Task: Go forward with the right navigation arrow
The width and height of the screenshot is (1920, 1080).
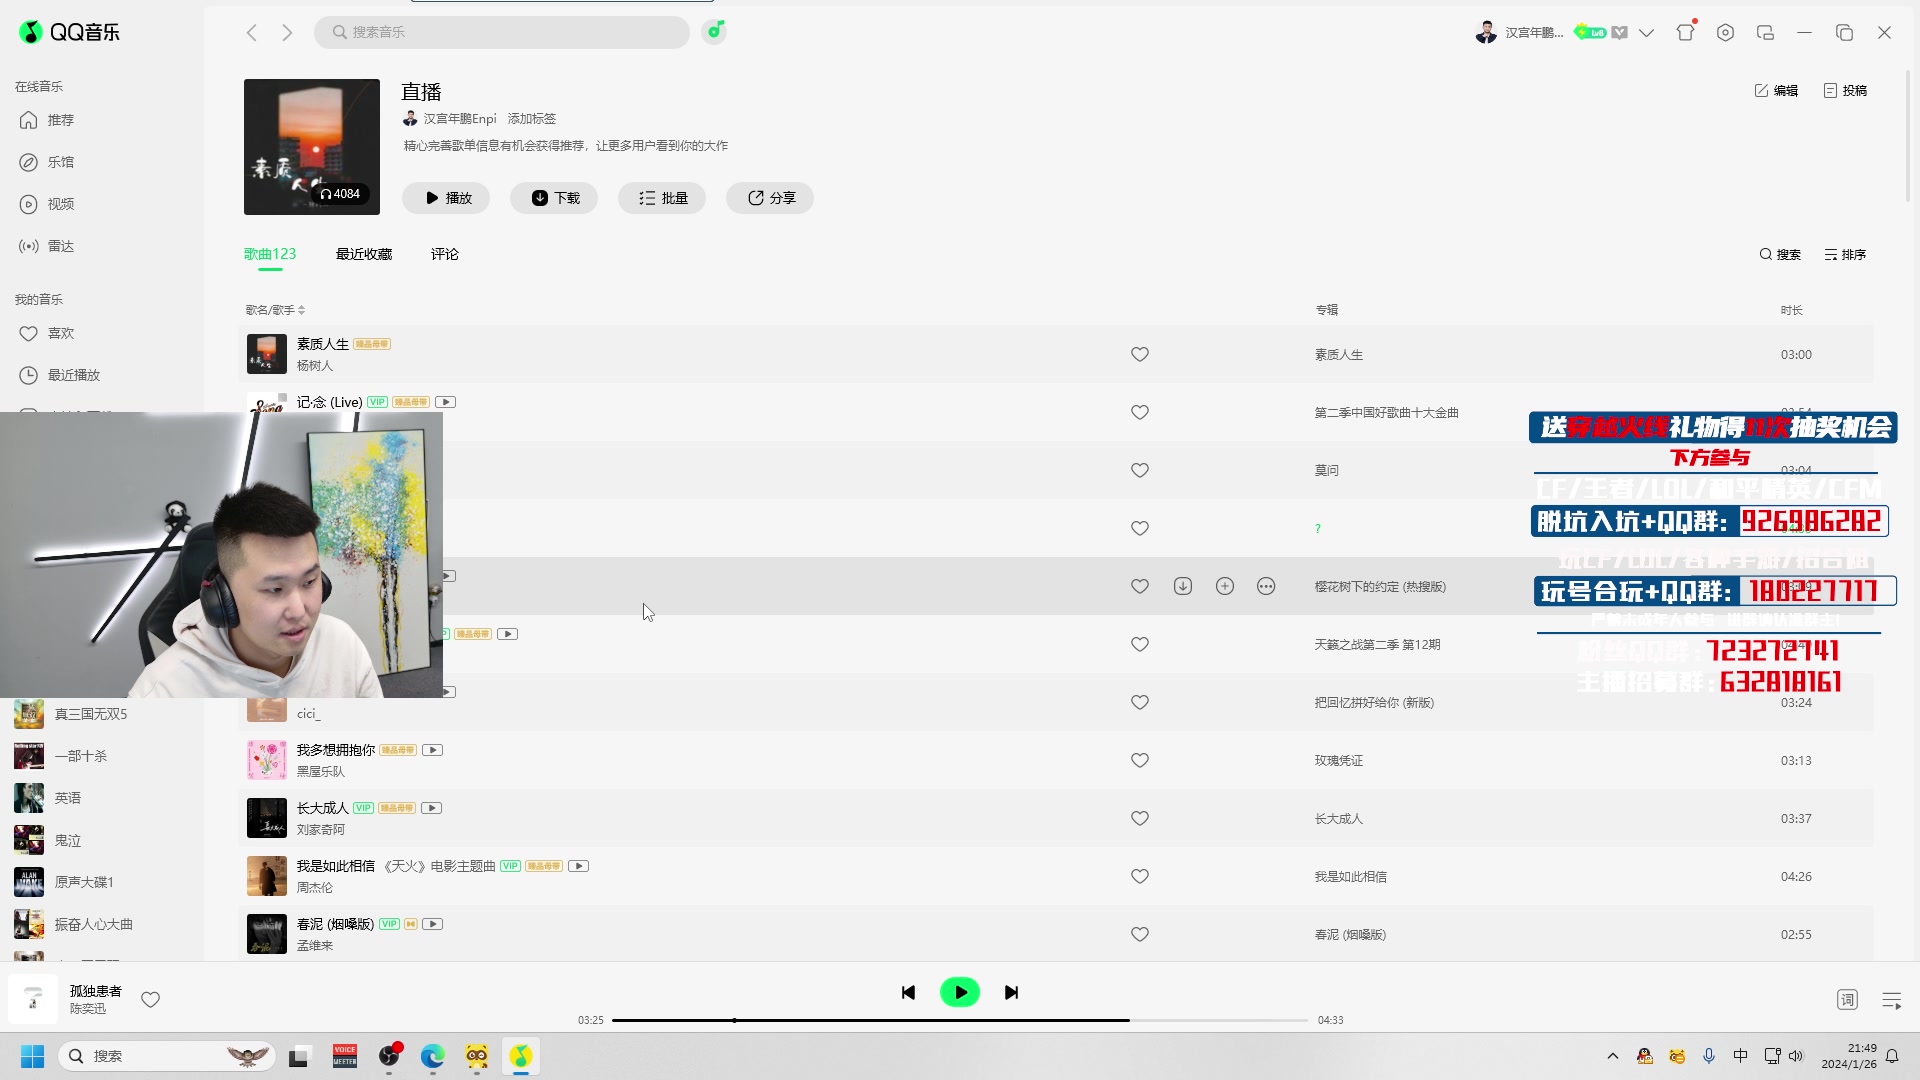Action: (287, 33)
